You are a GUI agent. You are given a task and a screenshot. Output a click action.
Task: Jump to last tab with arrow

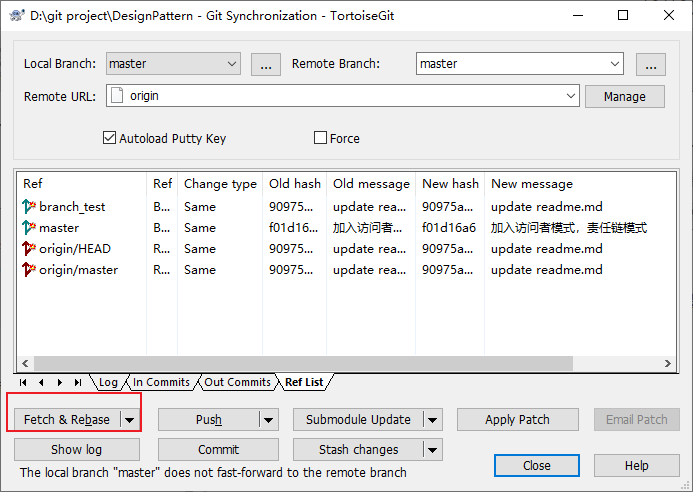click(78, 382)
